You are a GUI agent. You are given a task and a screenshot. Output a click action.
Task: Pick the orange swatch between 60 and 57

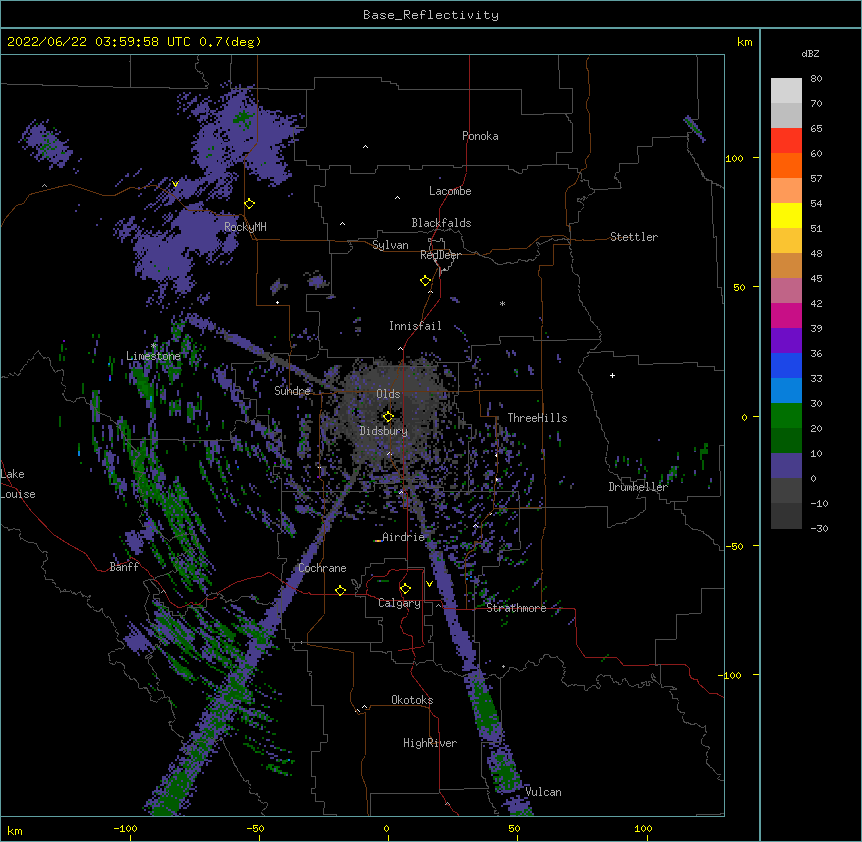(x=786, y=165)
